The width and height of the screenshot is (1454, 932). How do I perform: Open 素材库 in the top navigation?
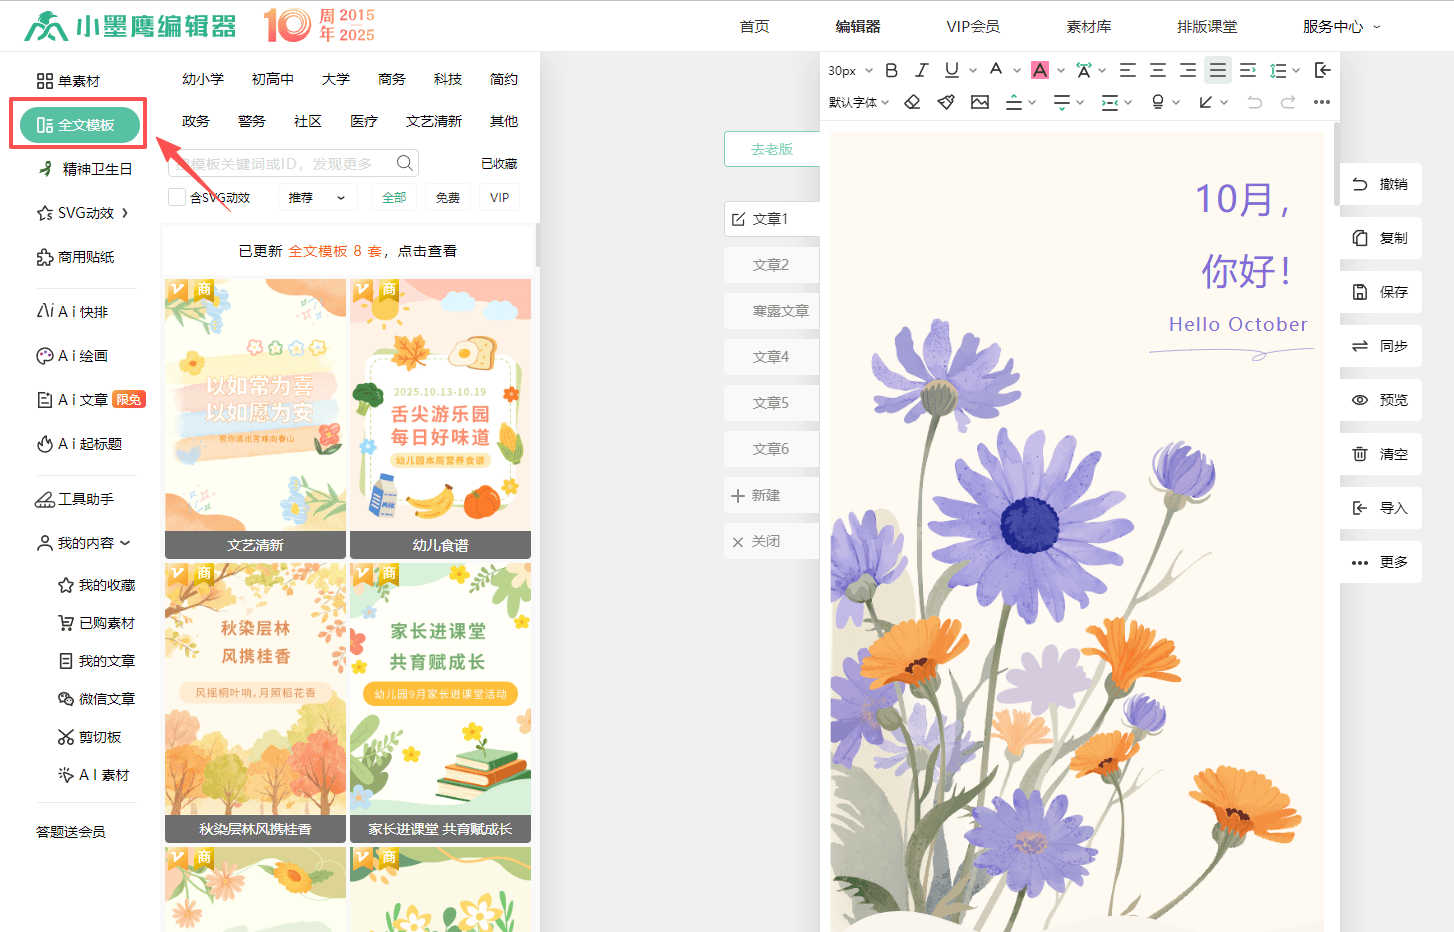pos(1088,26)
